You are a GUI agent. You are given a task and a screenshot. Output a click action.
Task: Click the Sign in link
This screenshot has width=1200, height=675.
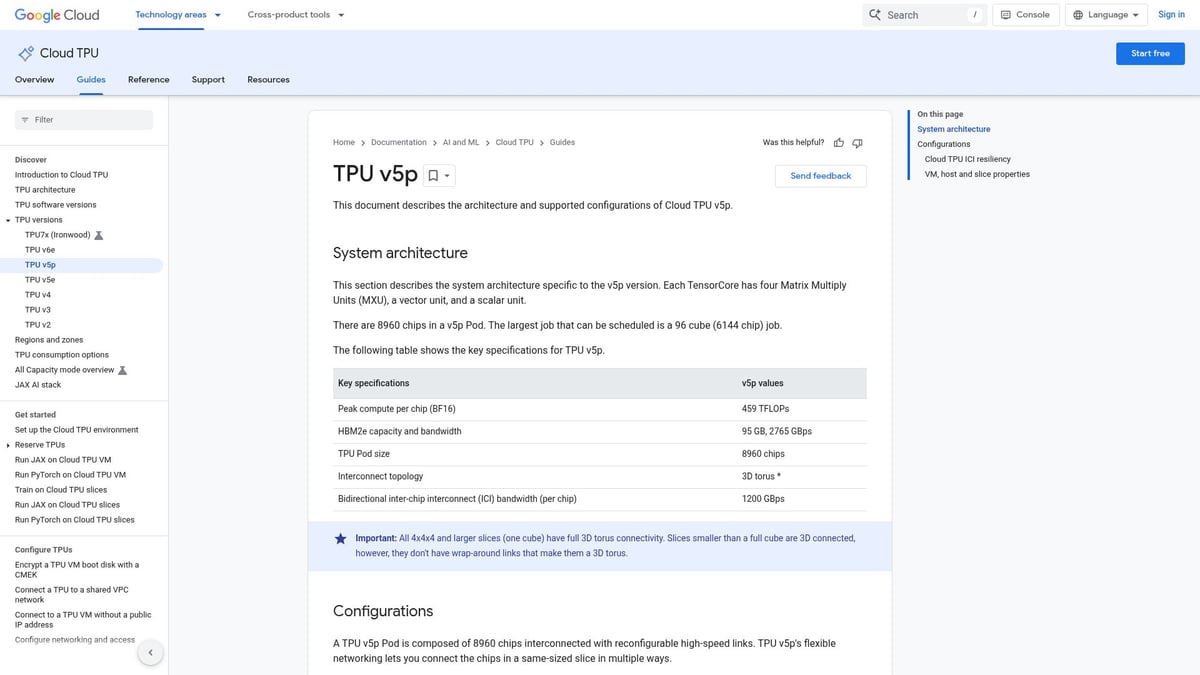[1171, 15]
